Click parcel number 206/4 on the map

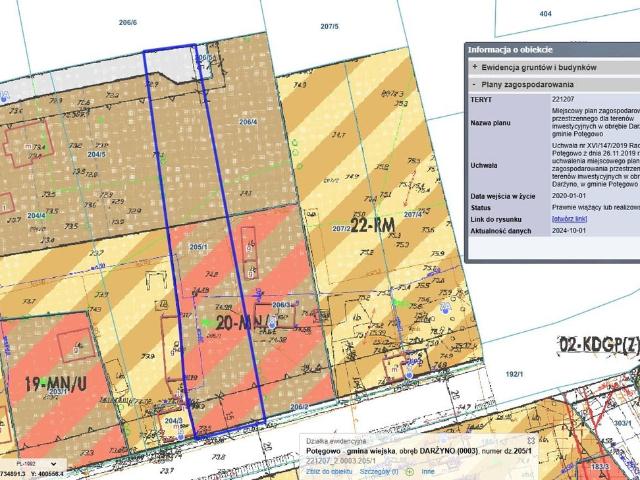pos(248,123)
